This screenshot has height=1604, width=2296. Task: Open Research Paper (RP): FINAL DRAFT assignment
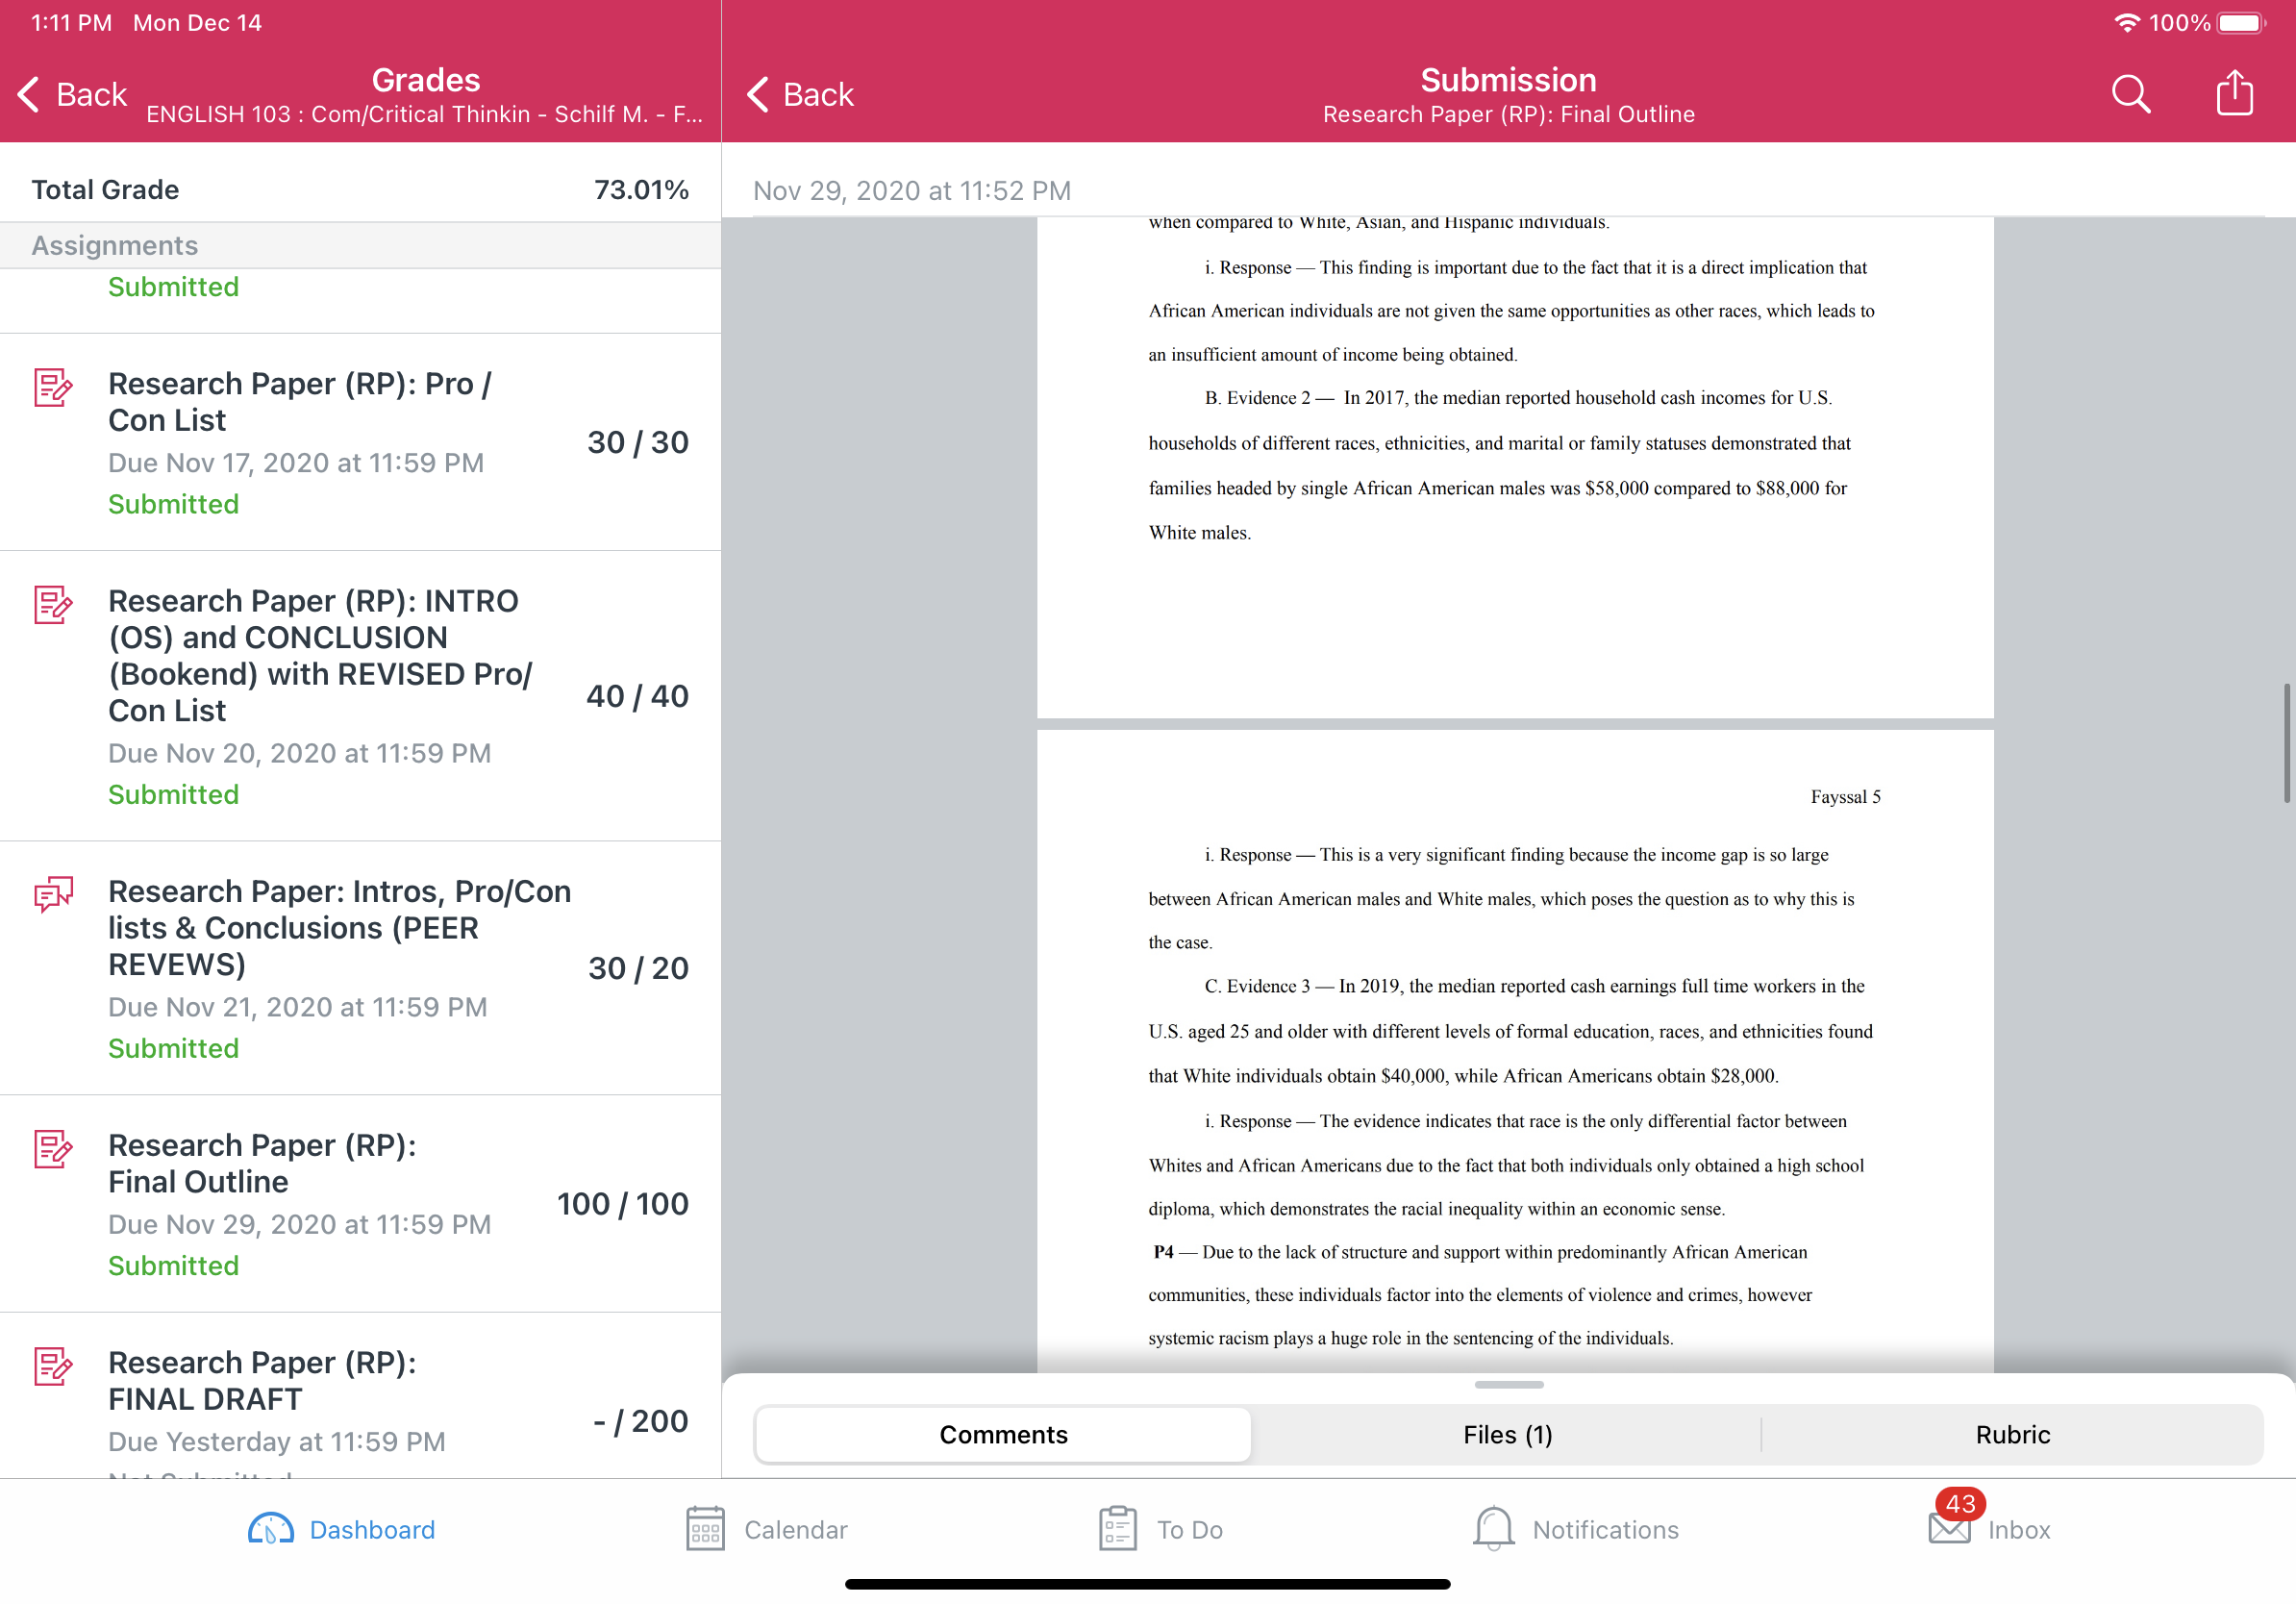click(360, 1396)
